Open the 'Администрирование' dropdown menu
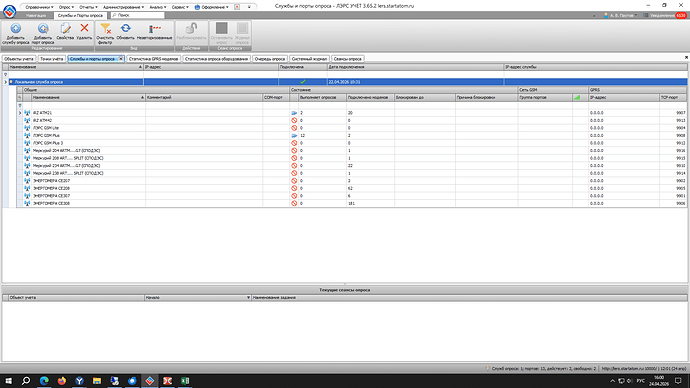Viewport: 690px width, 388px height. 123,7
